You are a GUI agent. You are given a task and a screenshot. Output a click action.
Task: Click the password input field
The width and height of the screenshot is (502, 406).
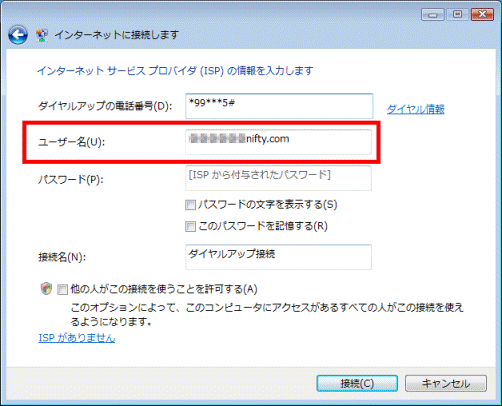click(278, 178)
